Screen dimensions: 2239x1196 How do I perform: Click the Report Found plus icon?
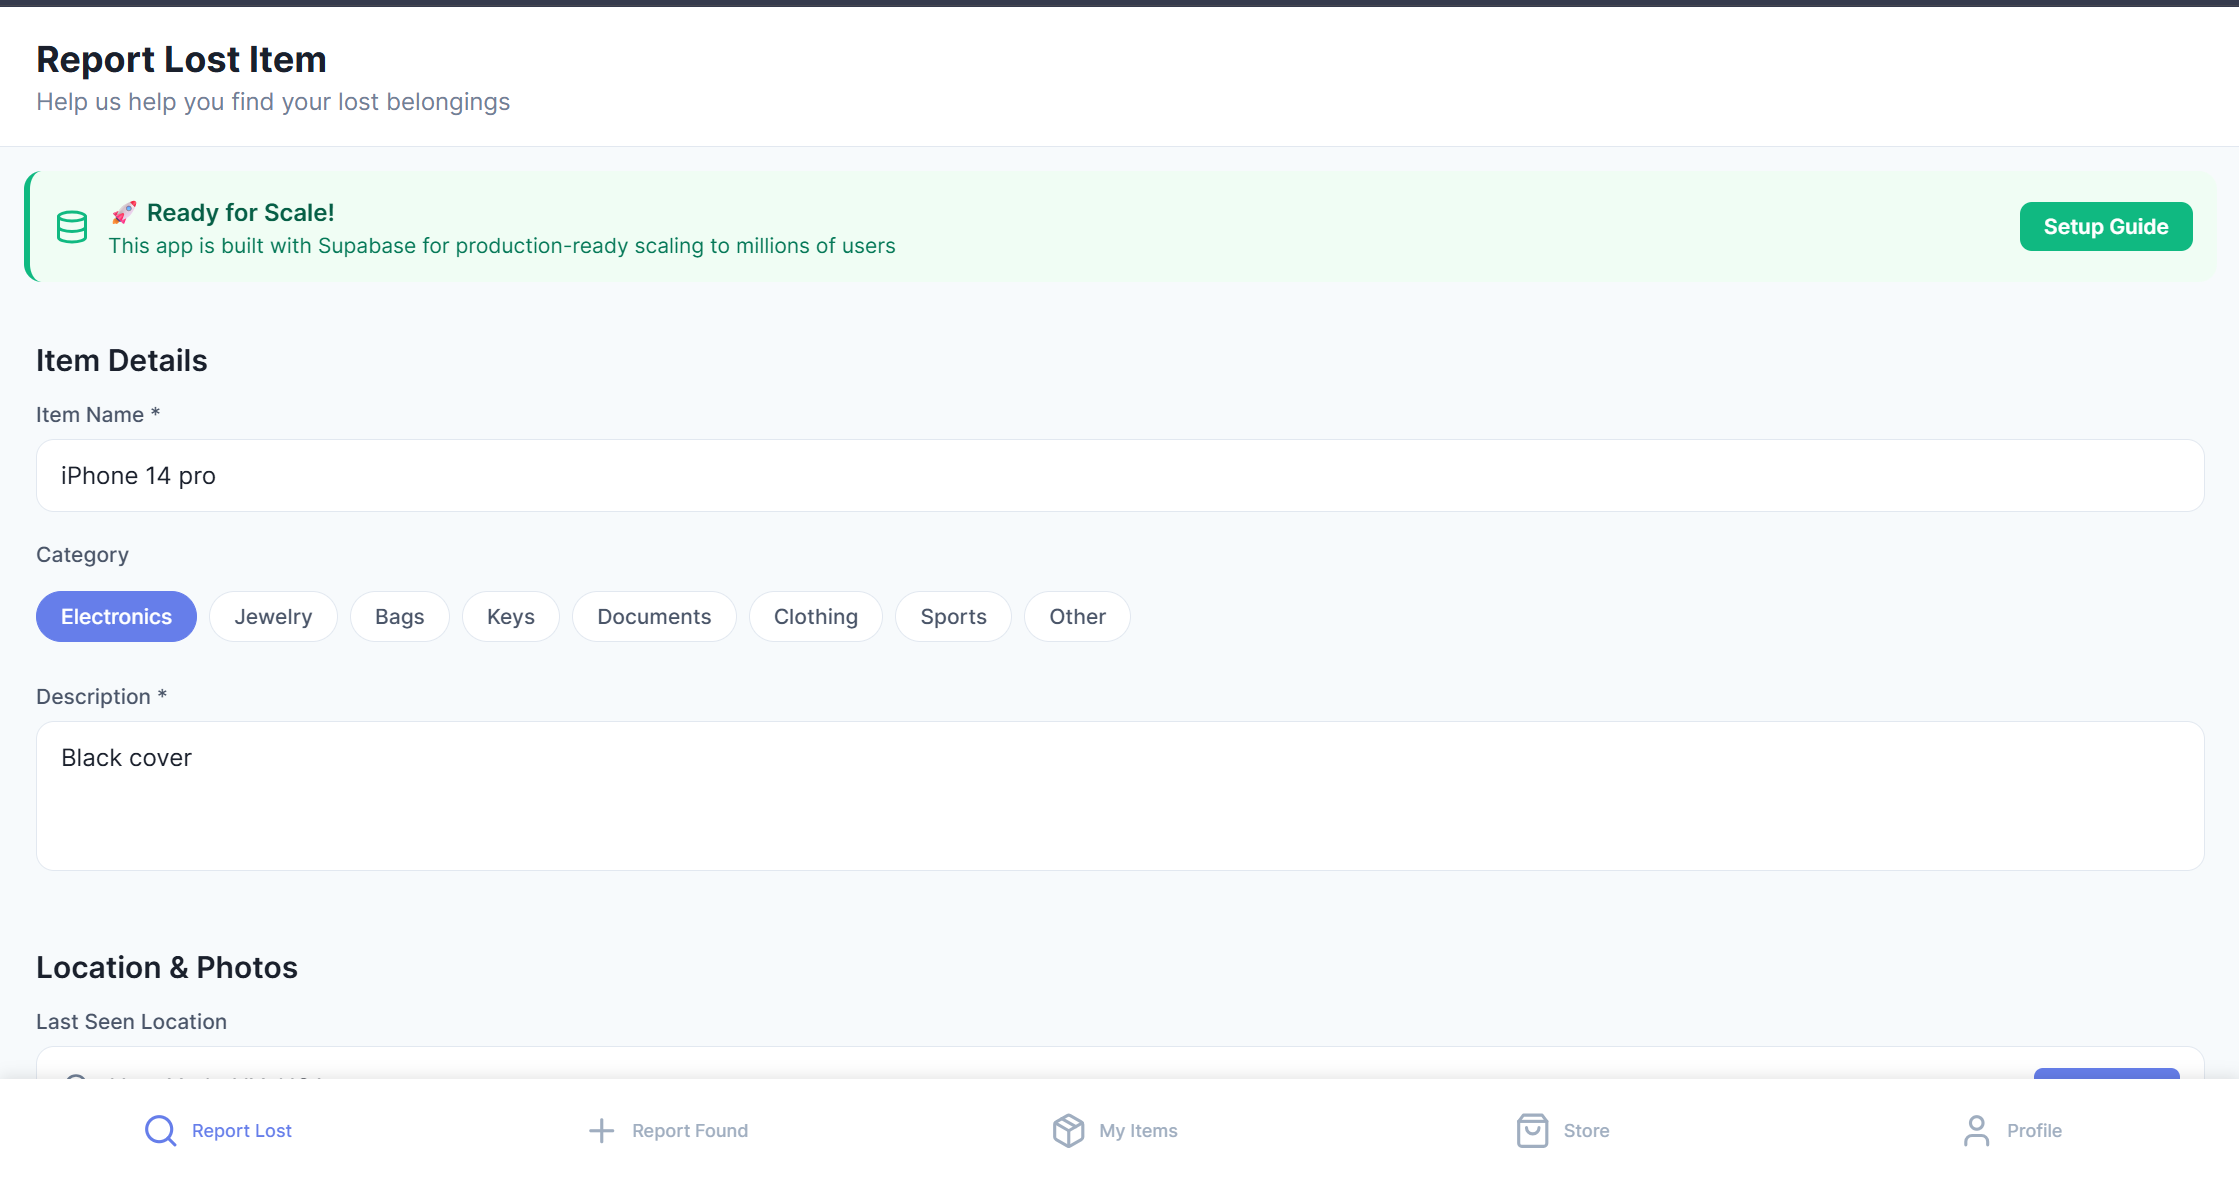(x=601, y=1130)
